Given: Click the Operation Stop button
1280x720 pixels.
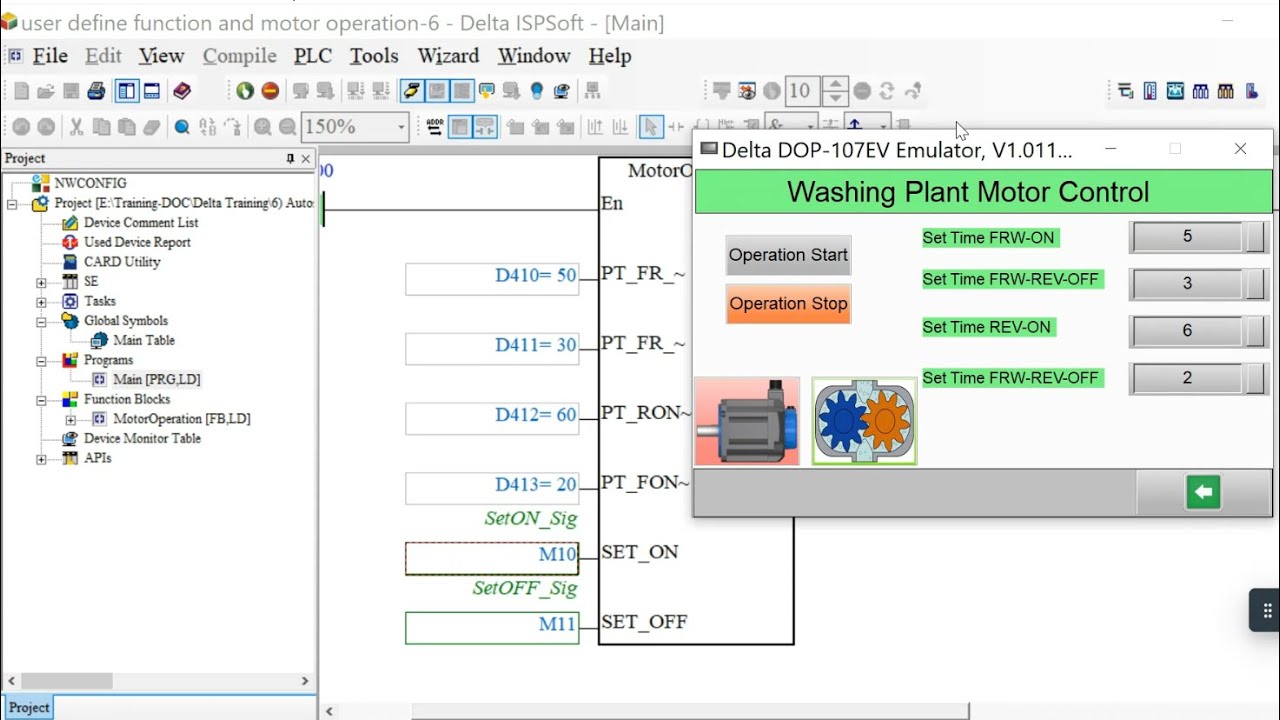Looking at the screenshot, I should (x=788, y=304).
